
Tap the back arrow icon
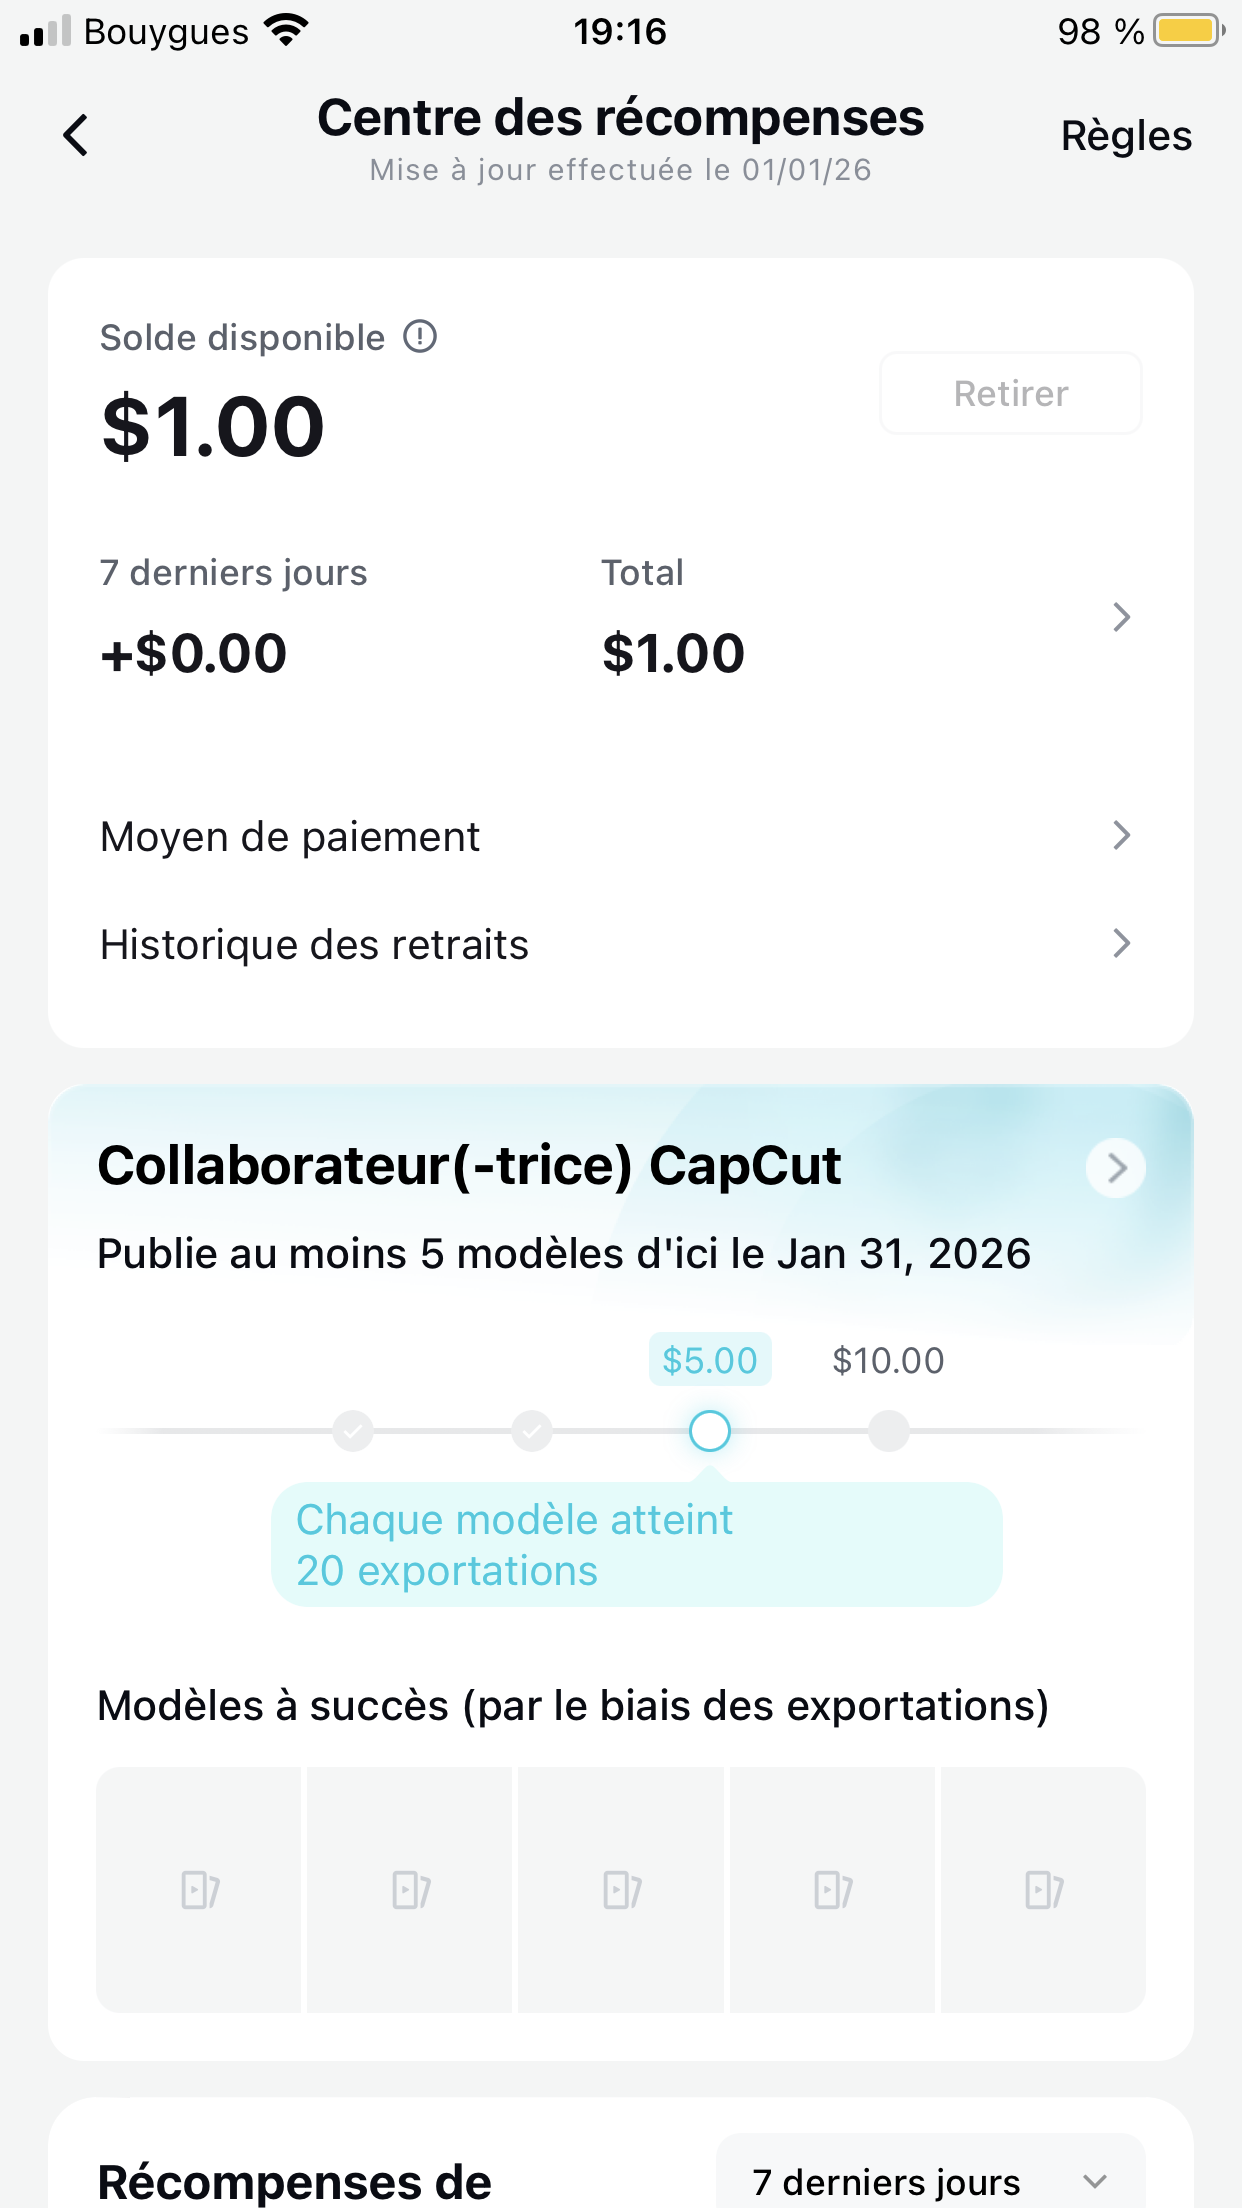point(76,136)
